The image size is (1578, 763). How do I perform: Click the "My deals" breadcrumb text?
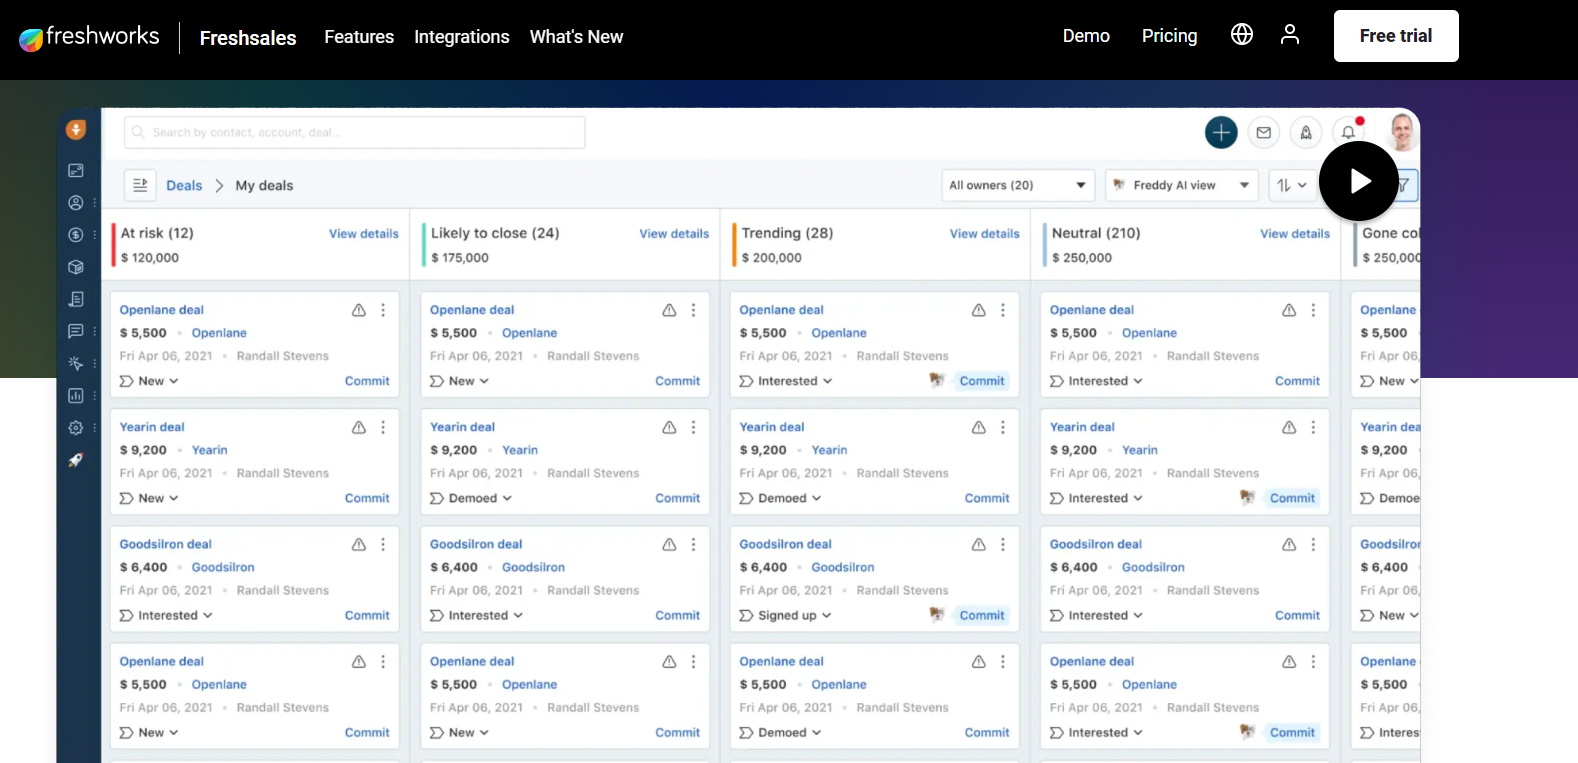264,185
